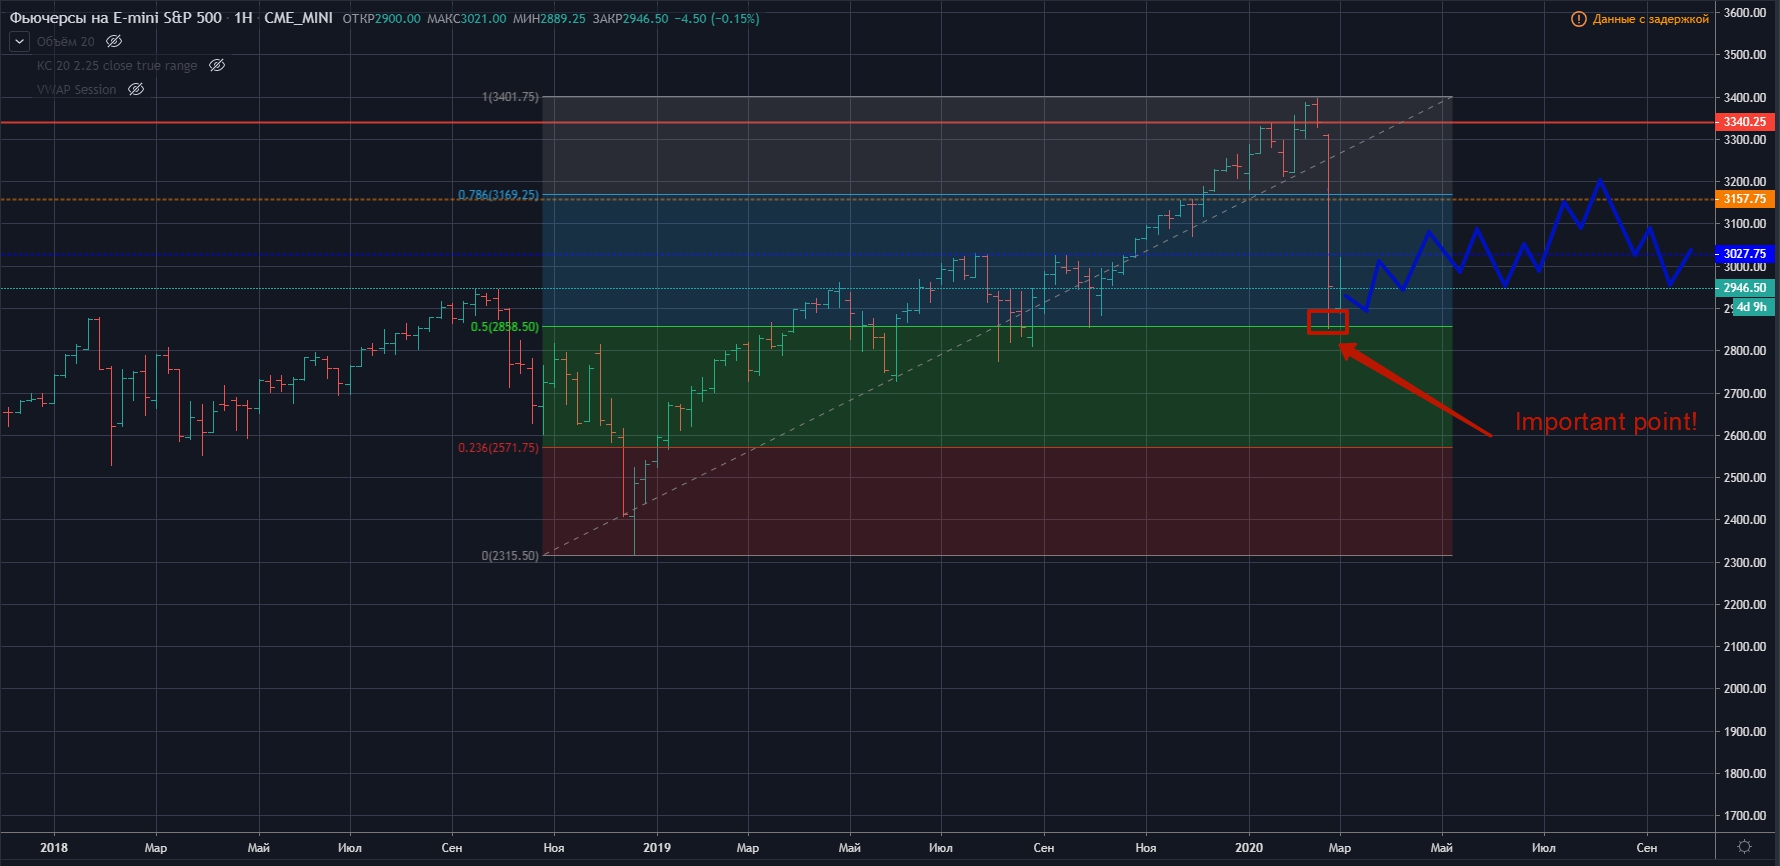Click the 2000.00 price scale label
Image resolution: width=1780 pixels, height=866 pixels.
(x=1745, y=689)
